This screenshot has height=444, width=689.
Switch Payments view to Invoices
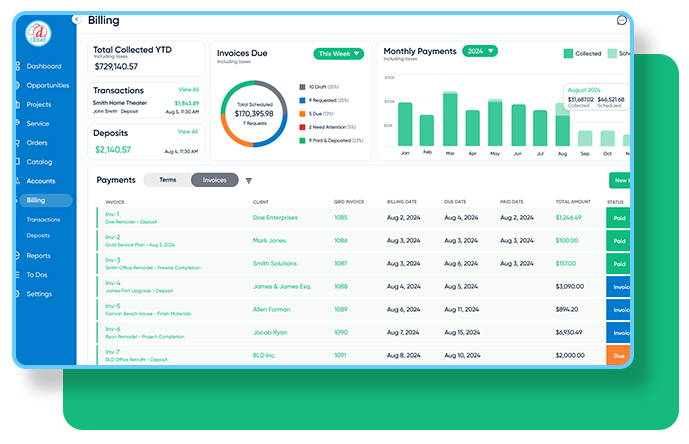[x=214, y=180]
